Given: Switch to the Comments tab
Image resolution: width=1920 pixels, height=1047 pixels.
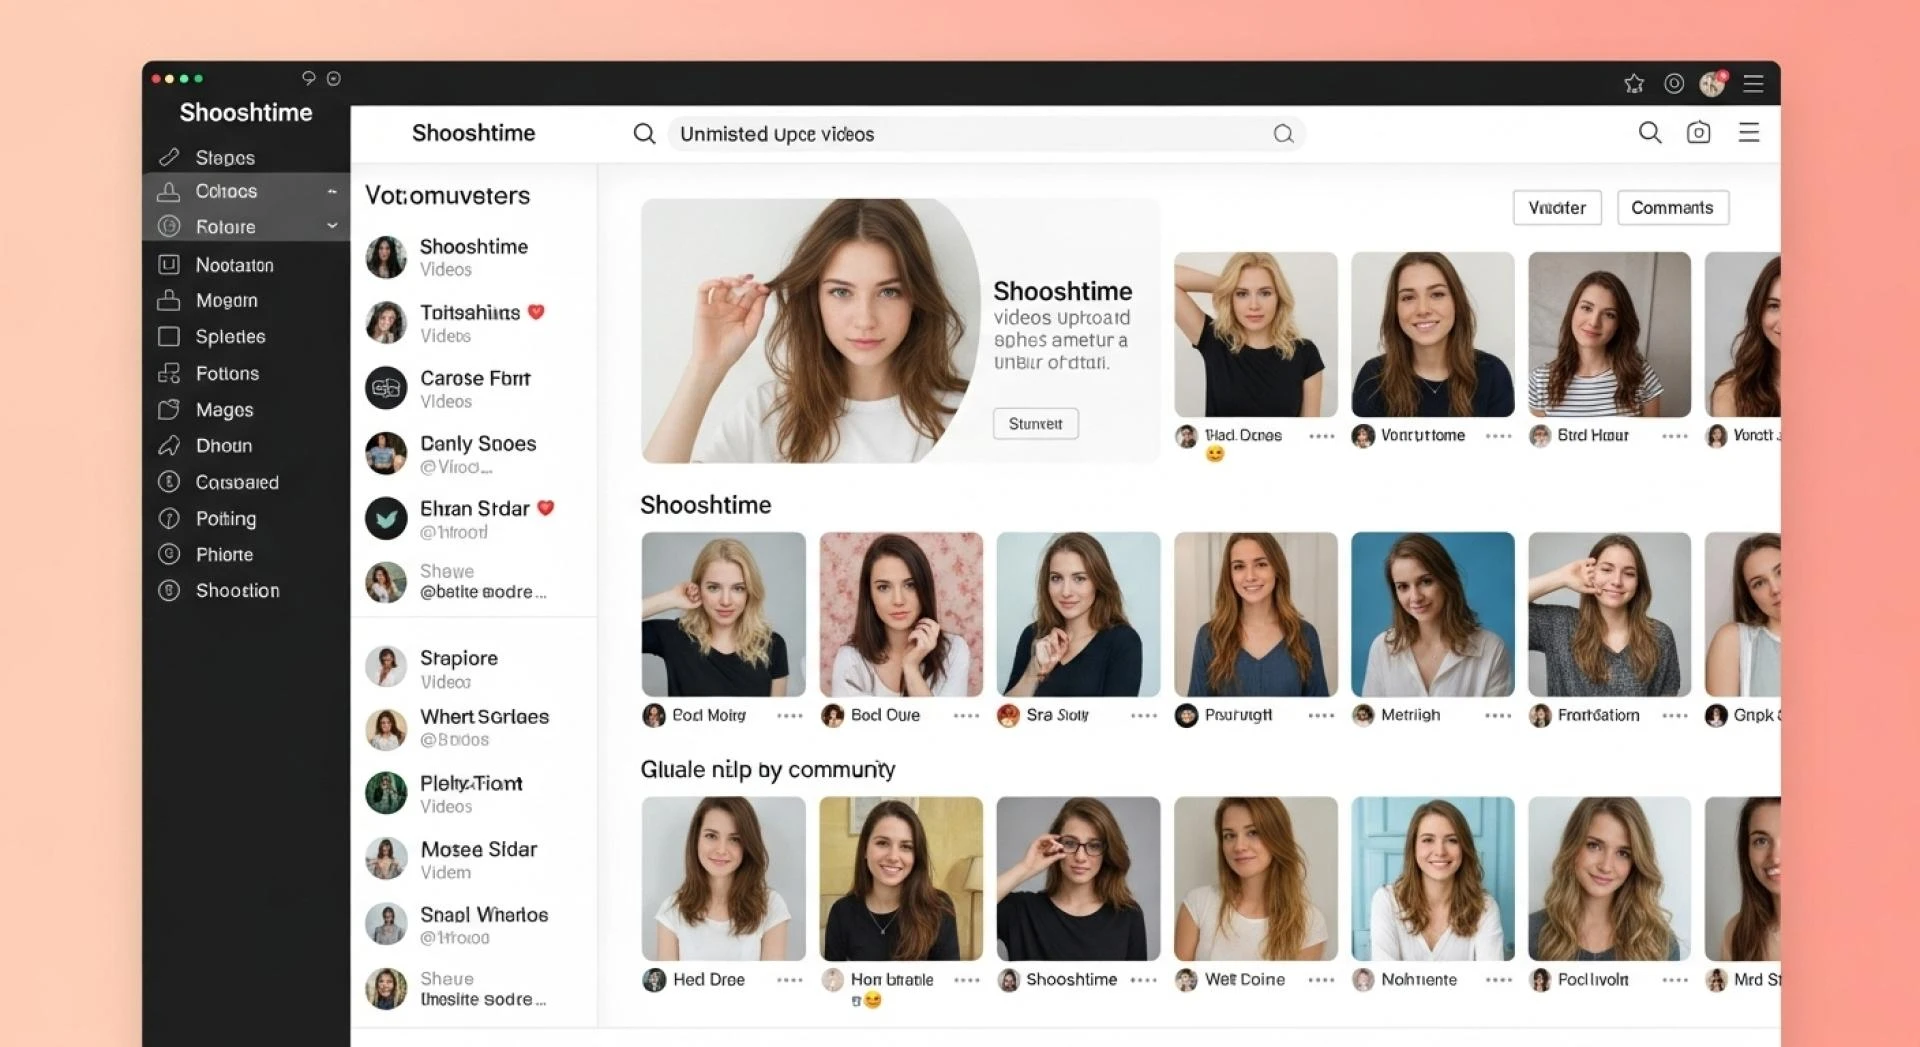Looking at the screenshot, I should point(1672,208).
